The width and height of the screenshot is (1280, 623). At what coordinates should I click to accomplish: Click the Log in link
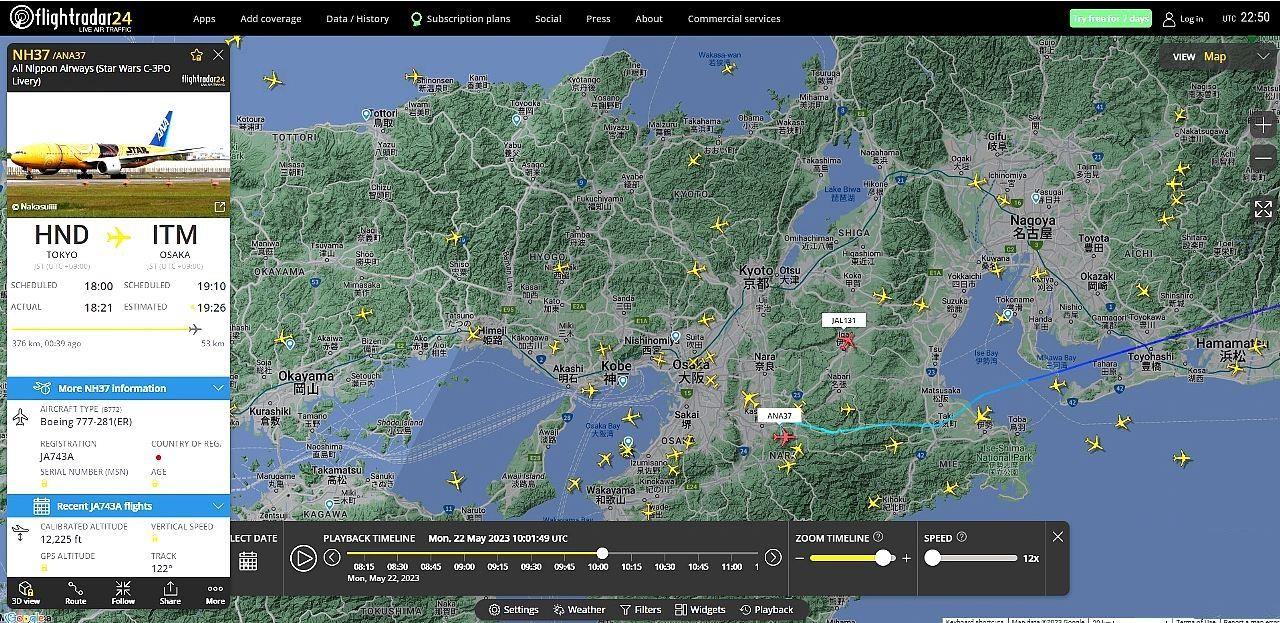pos(1191,19)
